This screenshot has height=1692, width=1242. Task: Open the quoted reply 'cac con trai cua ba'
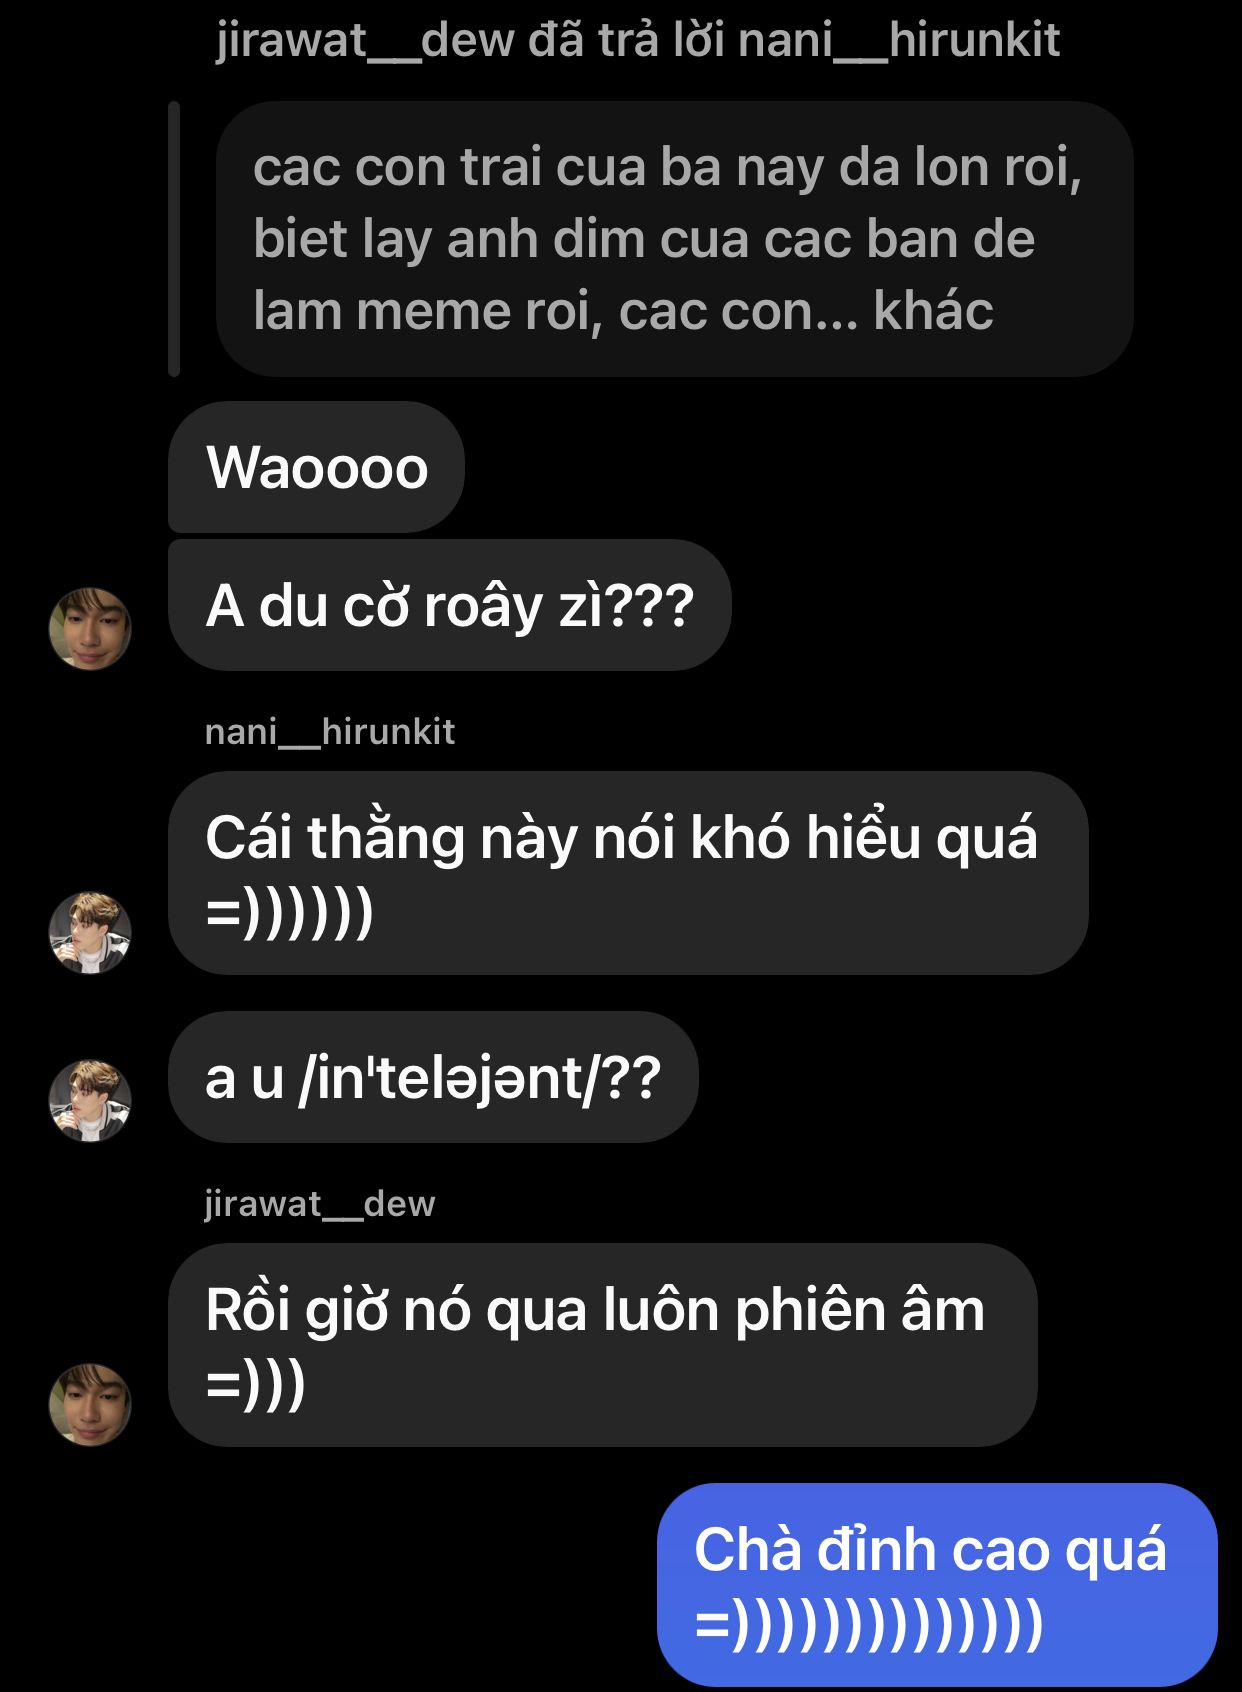tap(674, 239)
